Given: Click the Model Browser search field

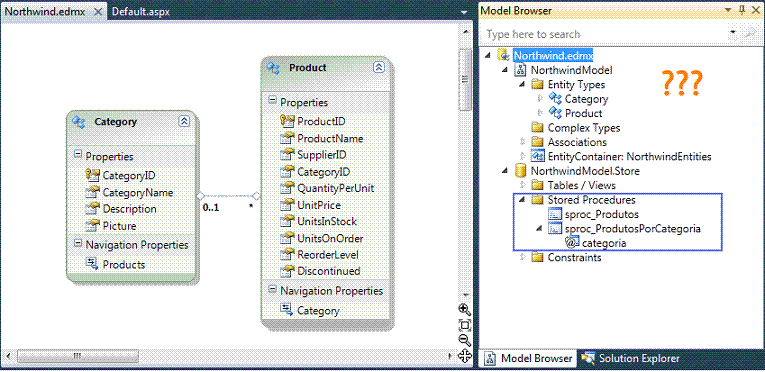Looking at the screenshot, I should click(x=605, y=34).
